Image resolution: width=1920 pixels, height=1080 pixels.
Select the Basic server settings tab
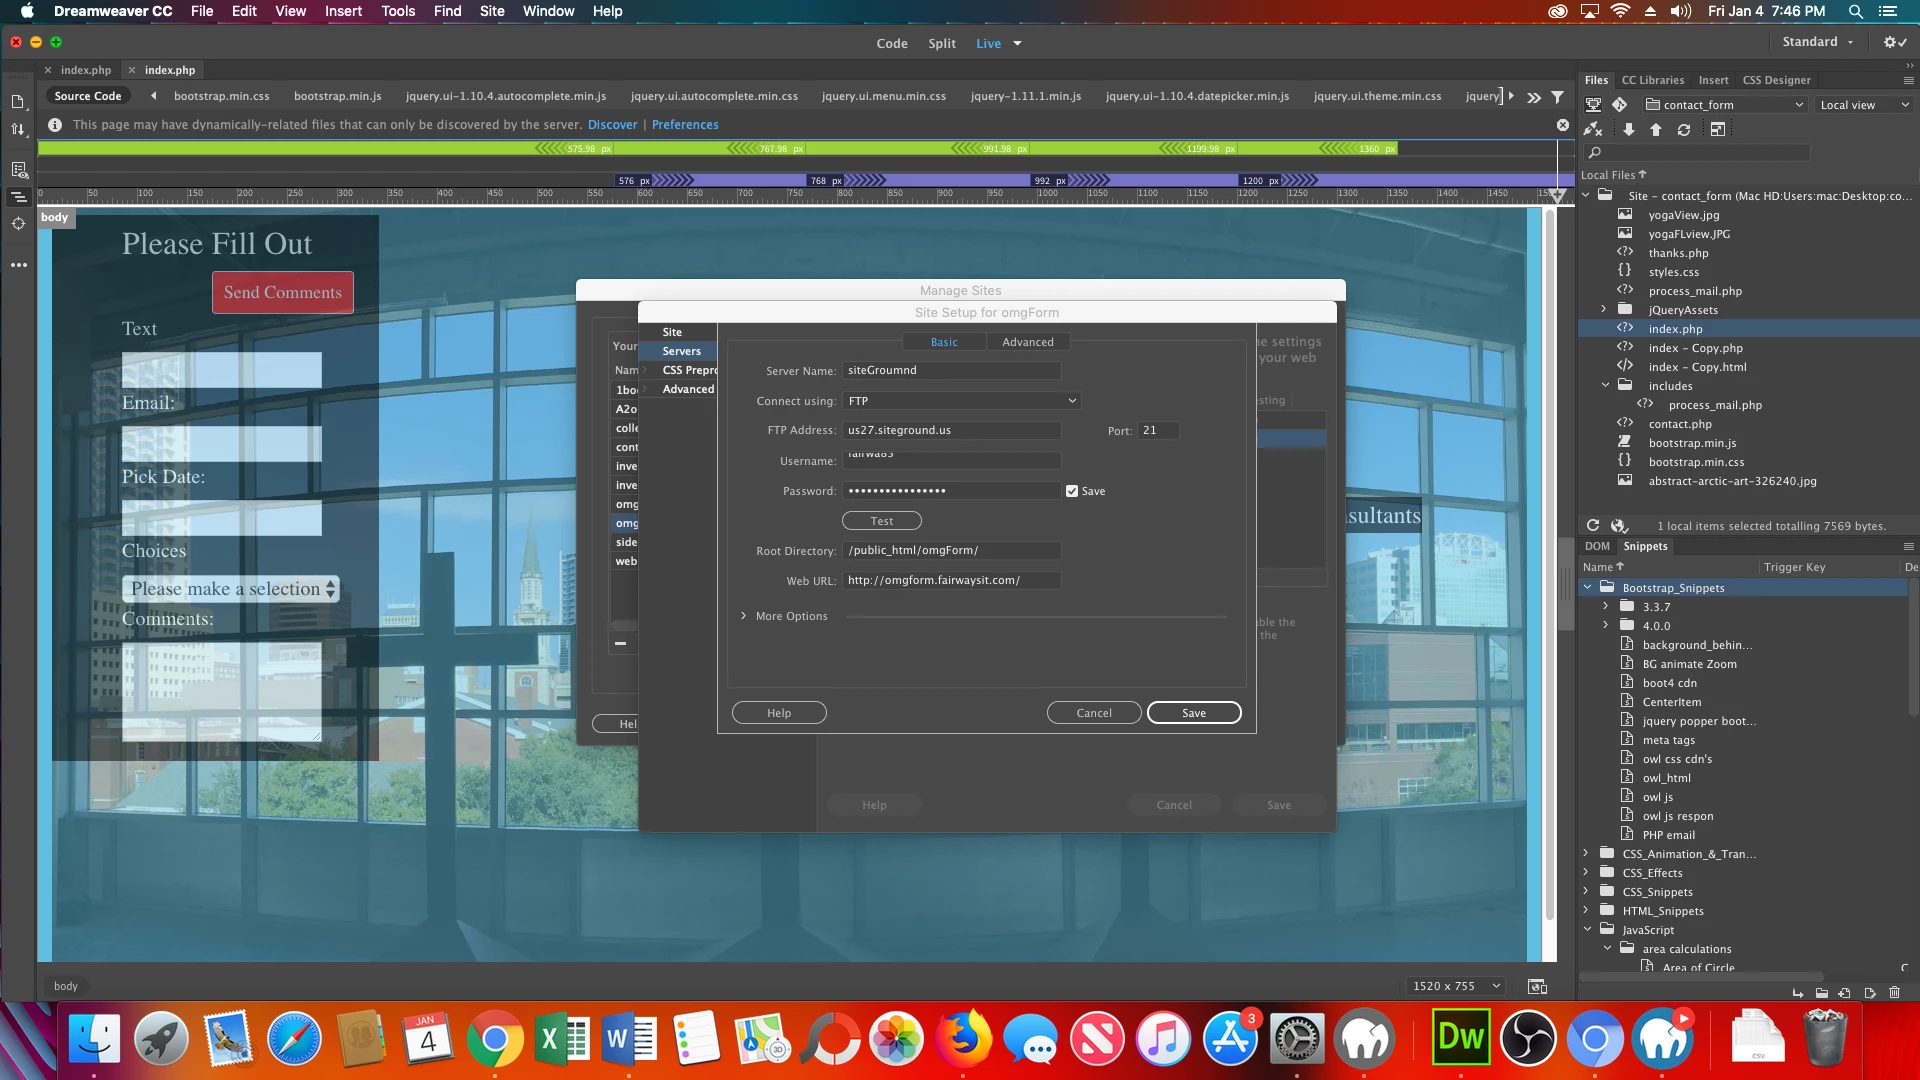pyautogui.click(x=943, y=342)
